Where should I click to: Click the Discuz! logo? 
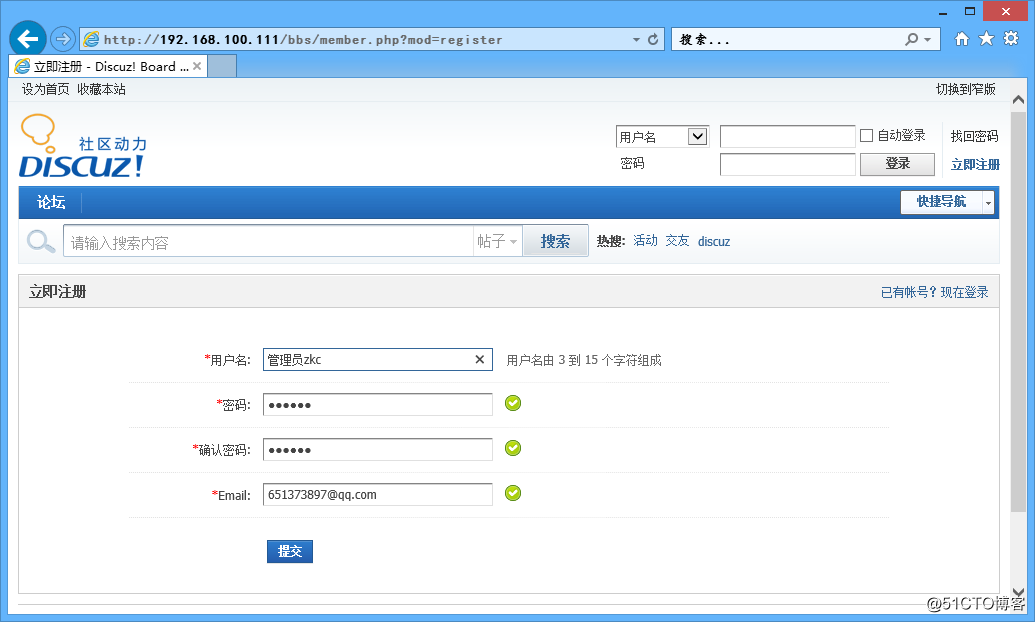click(83, 146)
